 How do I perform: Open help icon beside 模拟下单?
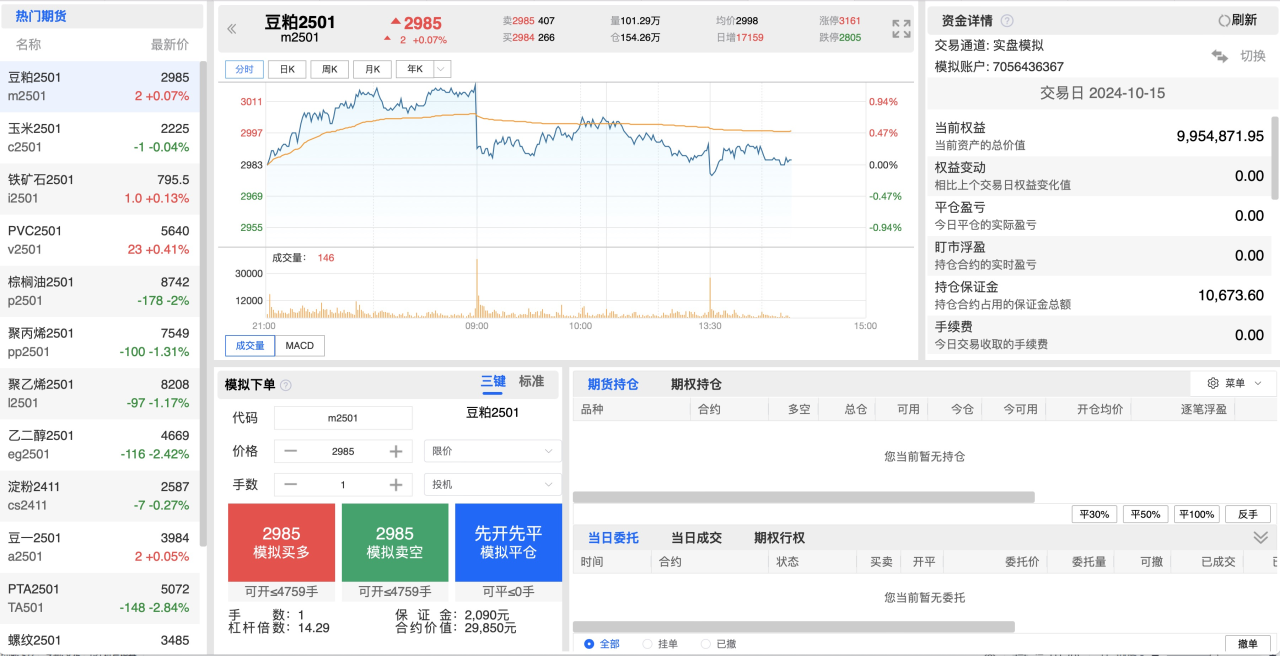click(286, 385)
